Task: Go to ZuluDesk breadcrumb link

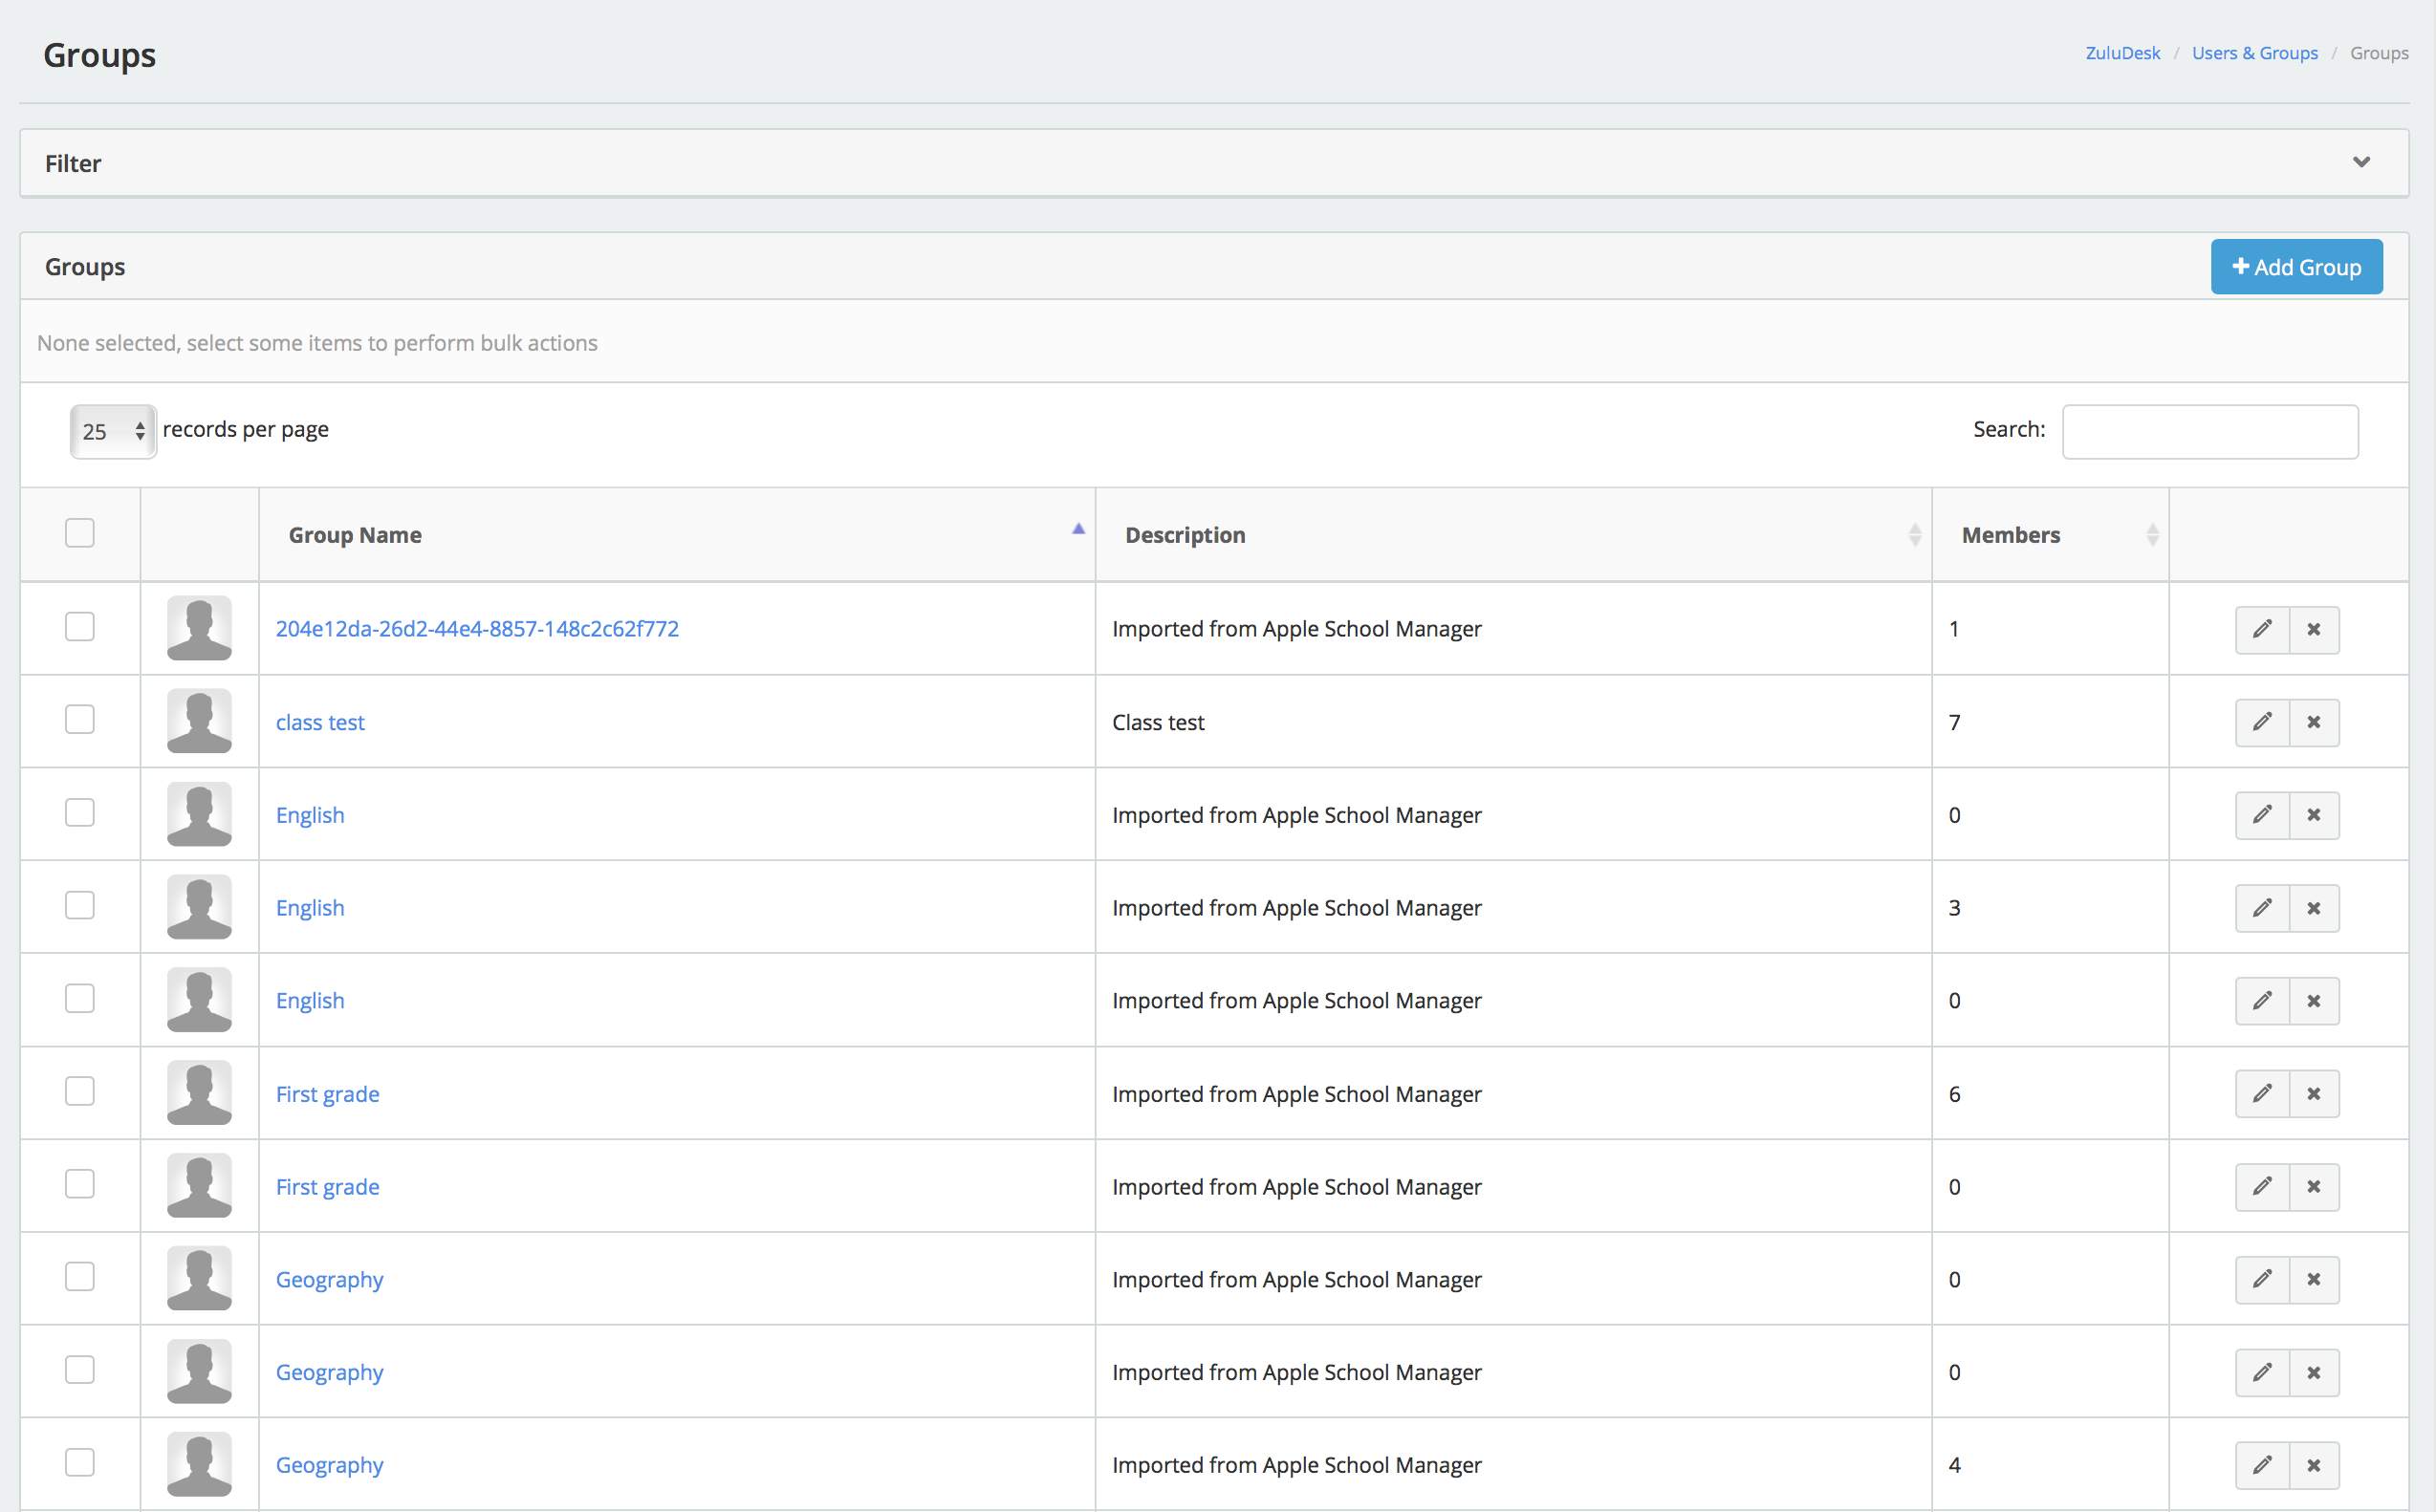Action: (x=2122, y=53)
